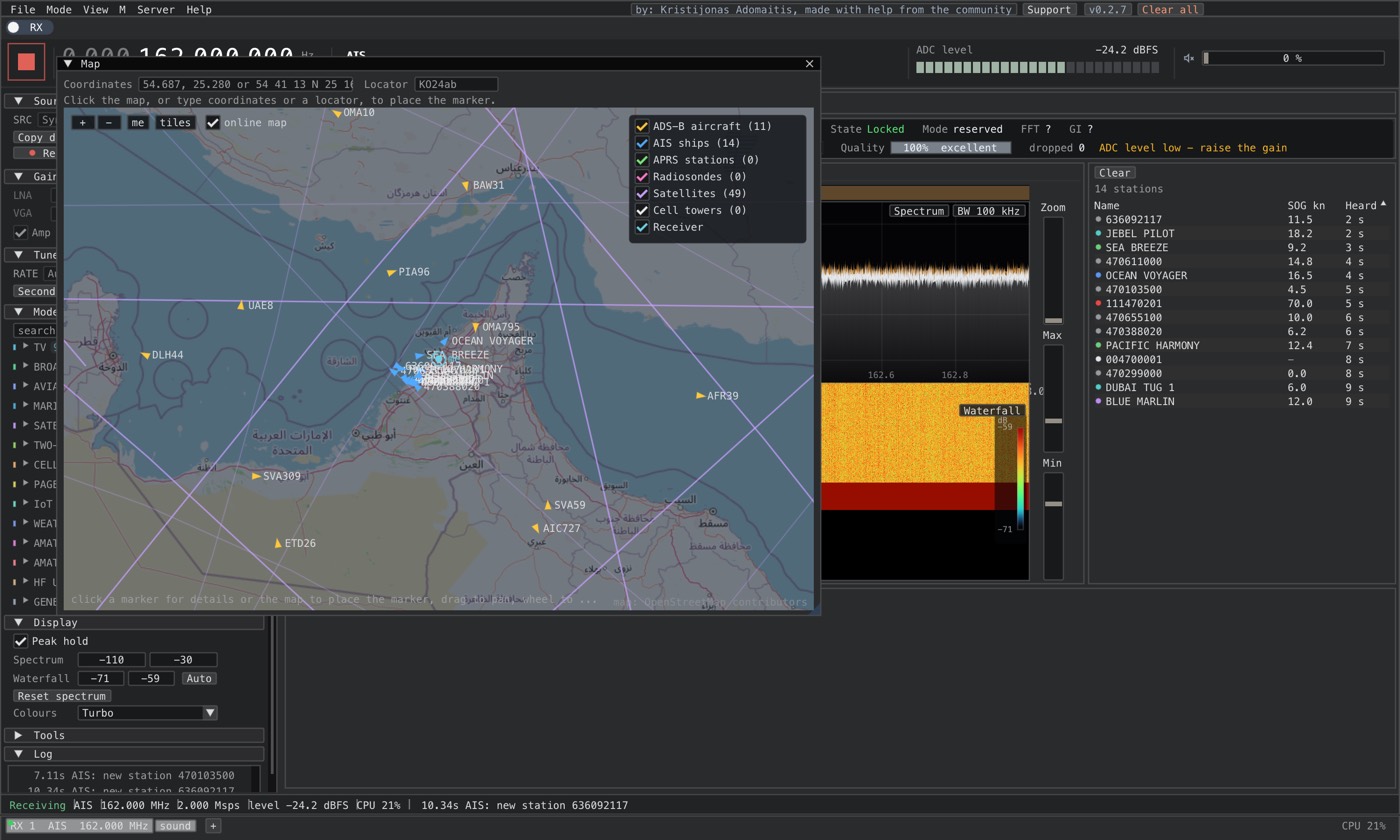The width and height of the screenshot is (1400, 840).
Task: Toggle Cell towers layer checkbox
Action: (642, 210)
